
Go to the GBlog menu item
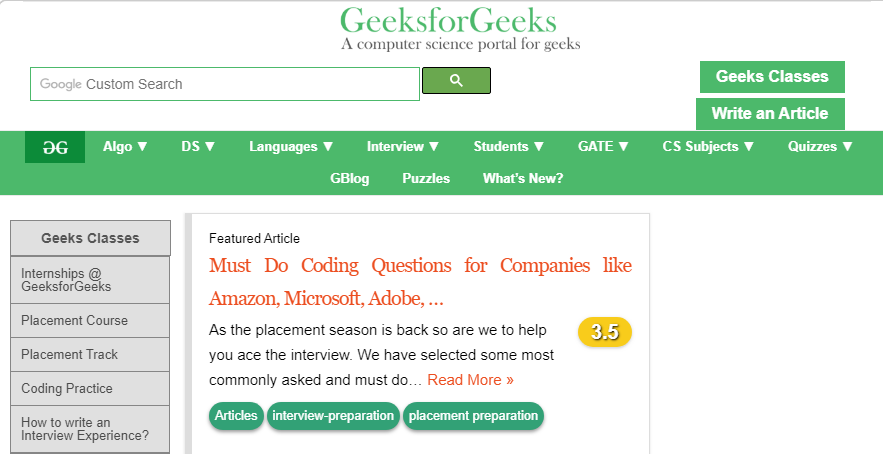pyautogui.click(x=350, y=178)
